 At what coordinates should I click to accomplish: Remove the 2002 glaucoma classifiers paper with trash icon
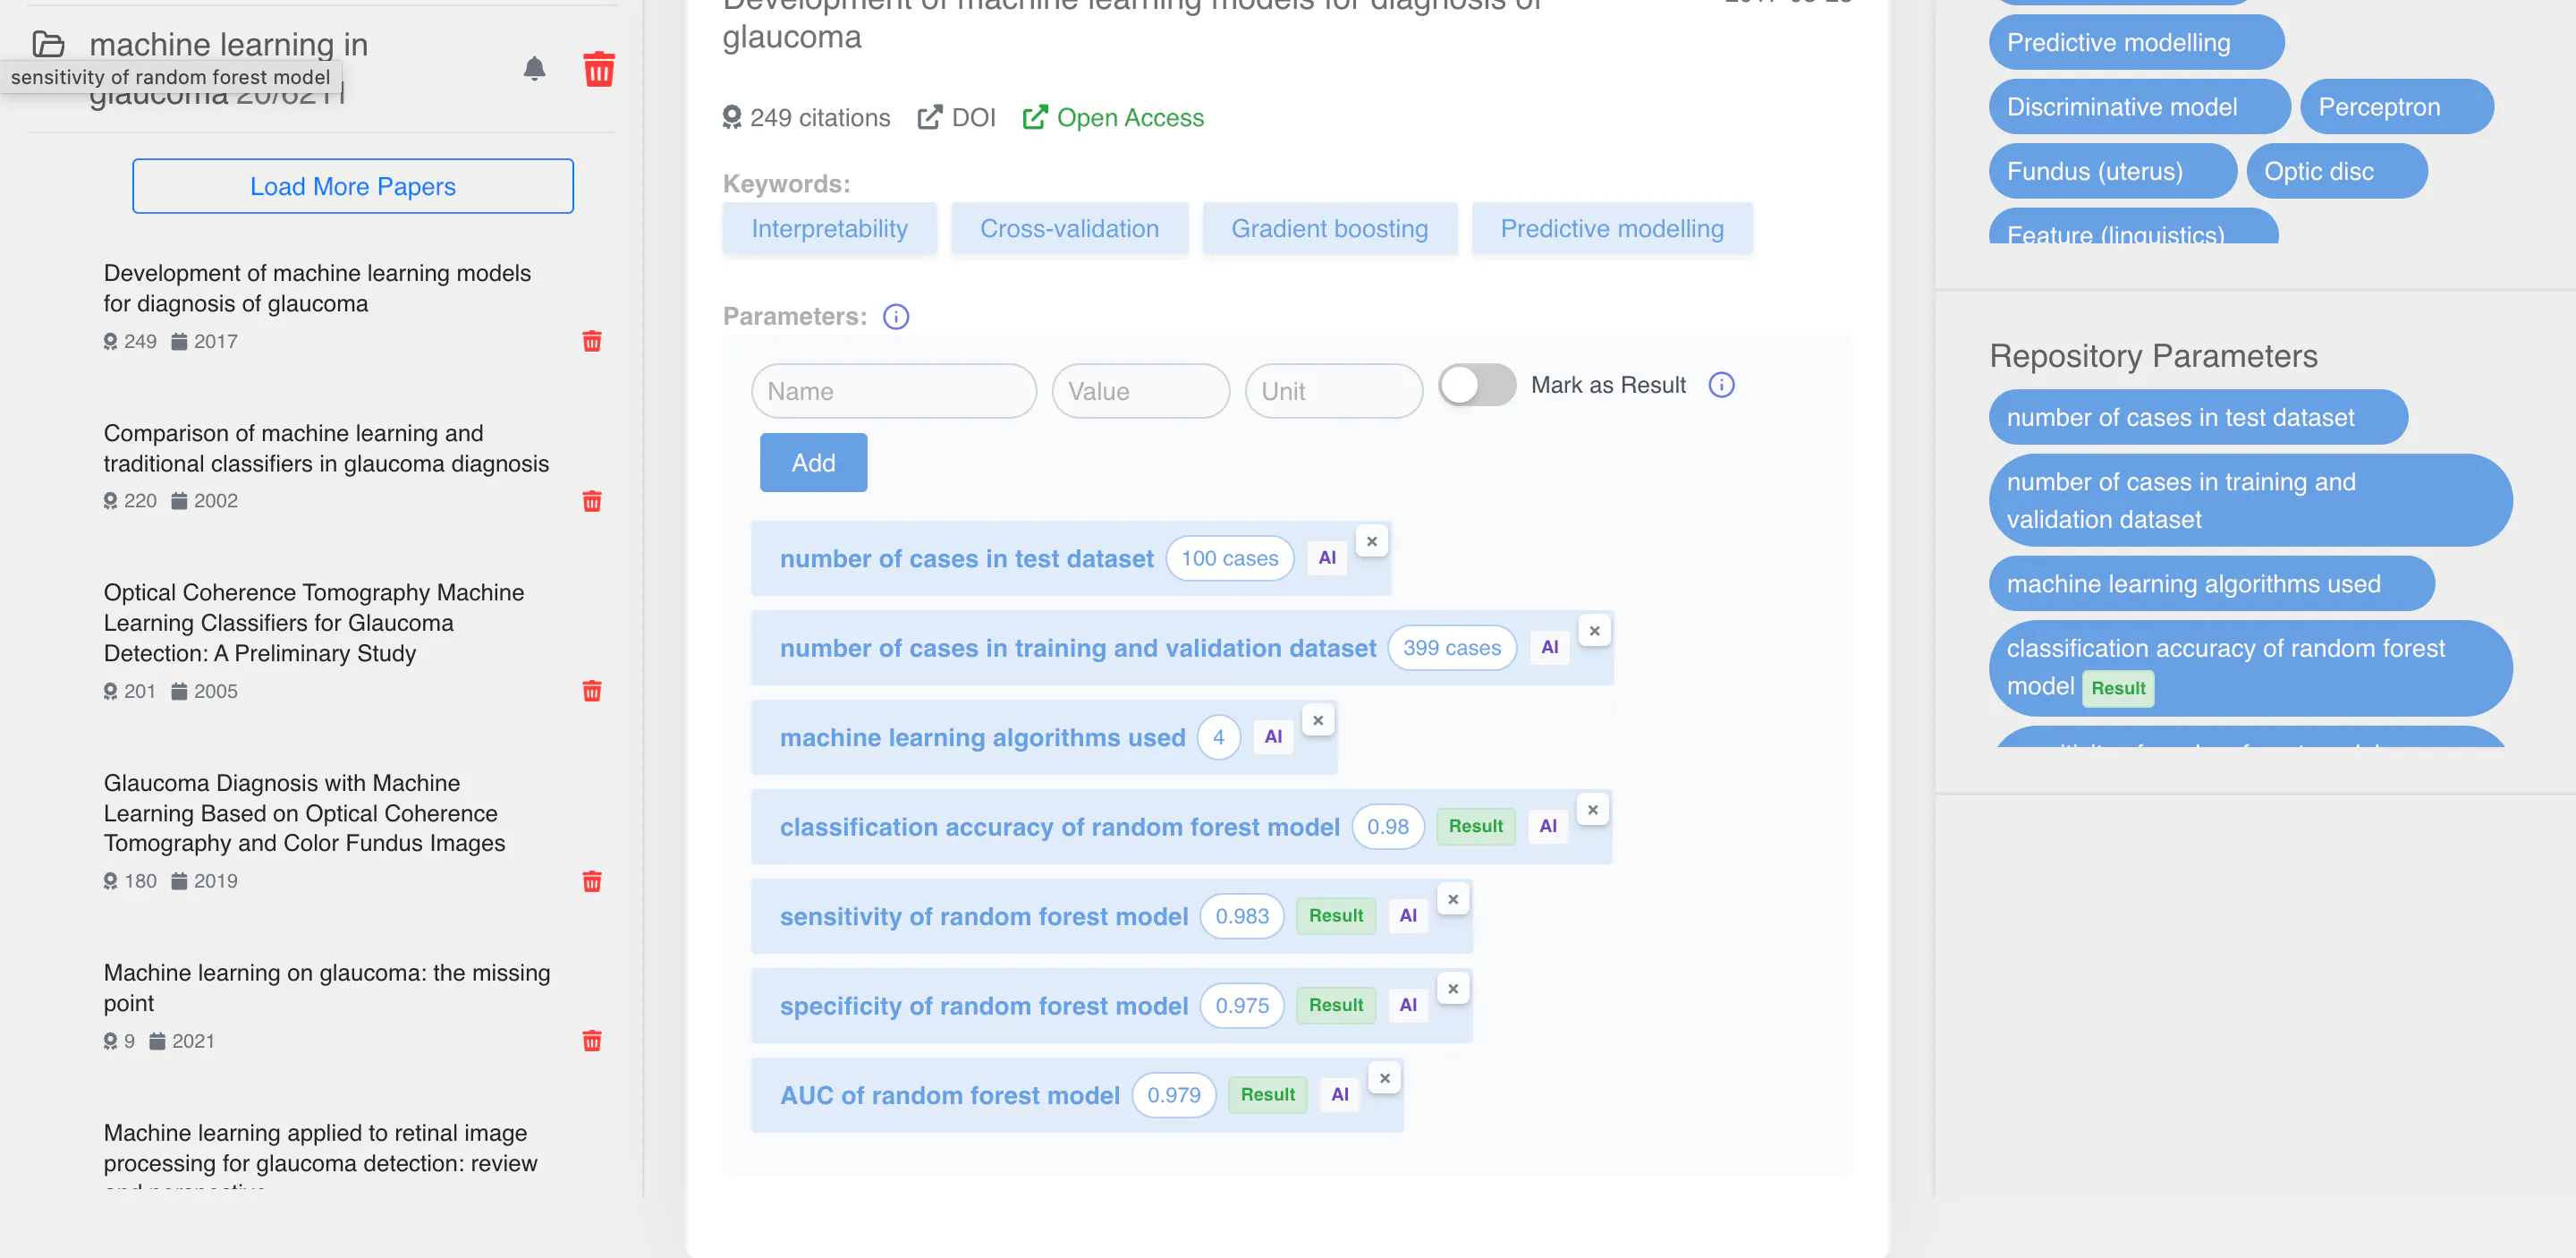point(592,501)
